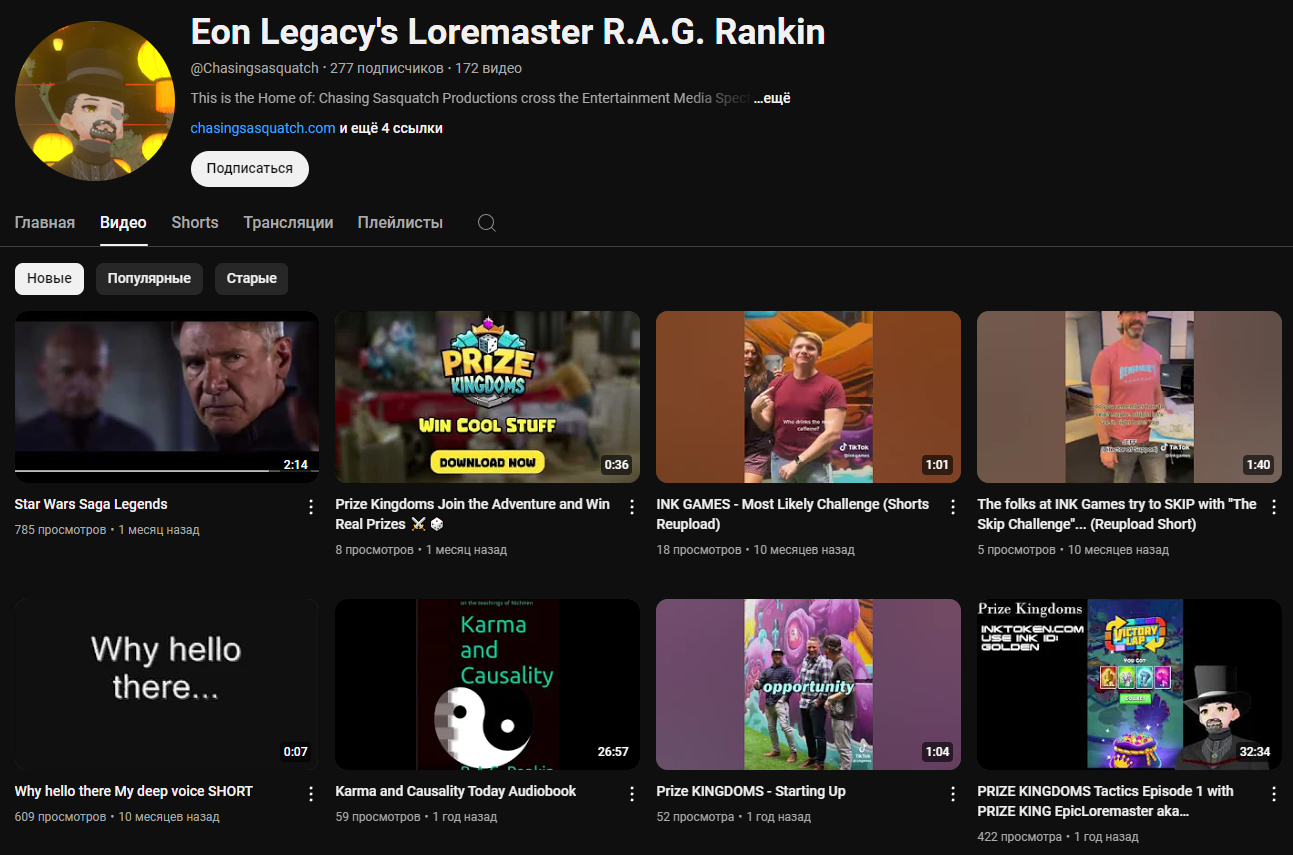Click the 26:57 duration badge
The image size is (1293, 855).
[613, 752]
